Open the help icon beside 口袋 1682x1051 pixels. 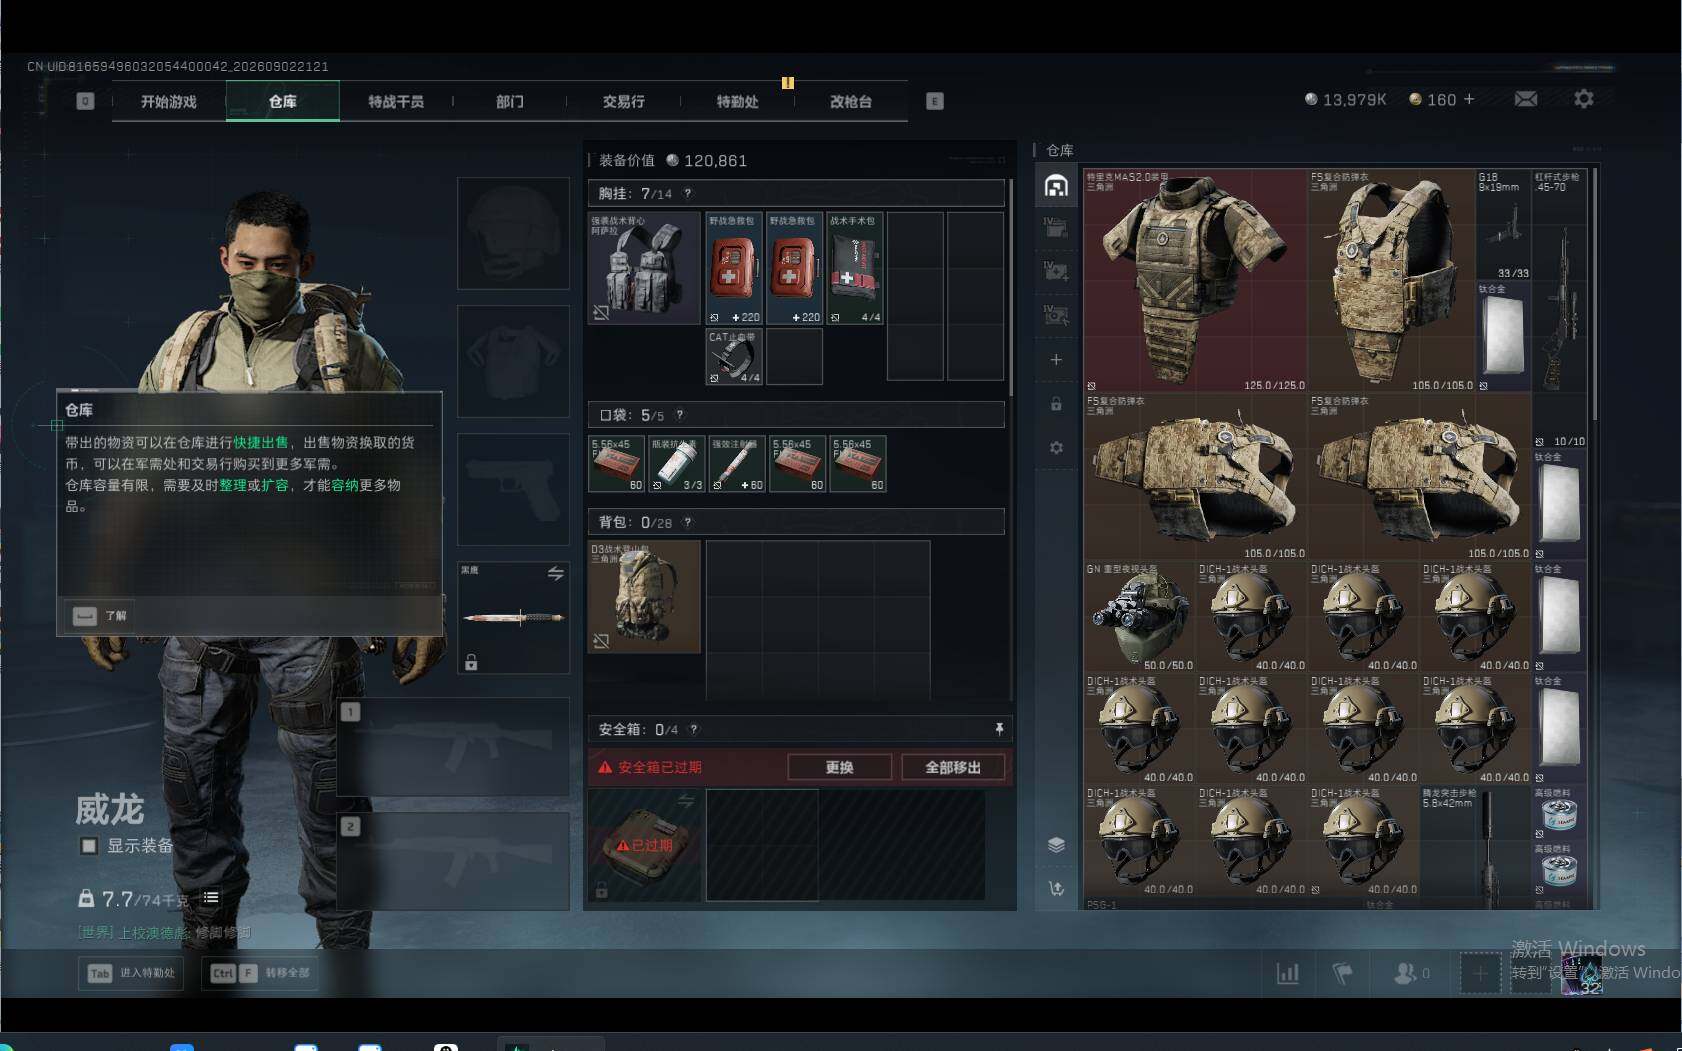point(680,415)
